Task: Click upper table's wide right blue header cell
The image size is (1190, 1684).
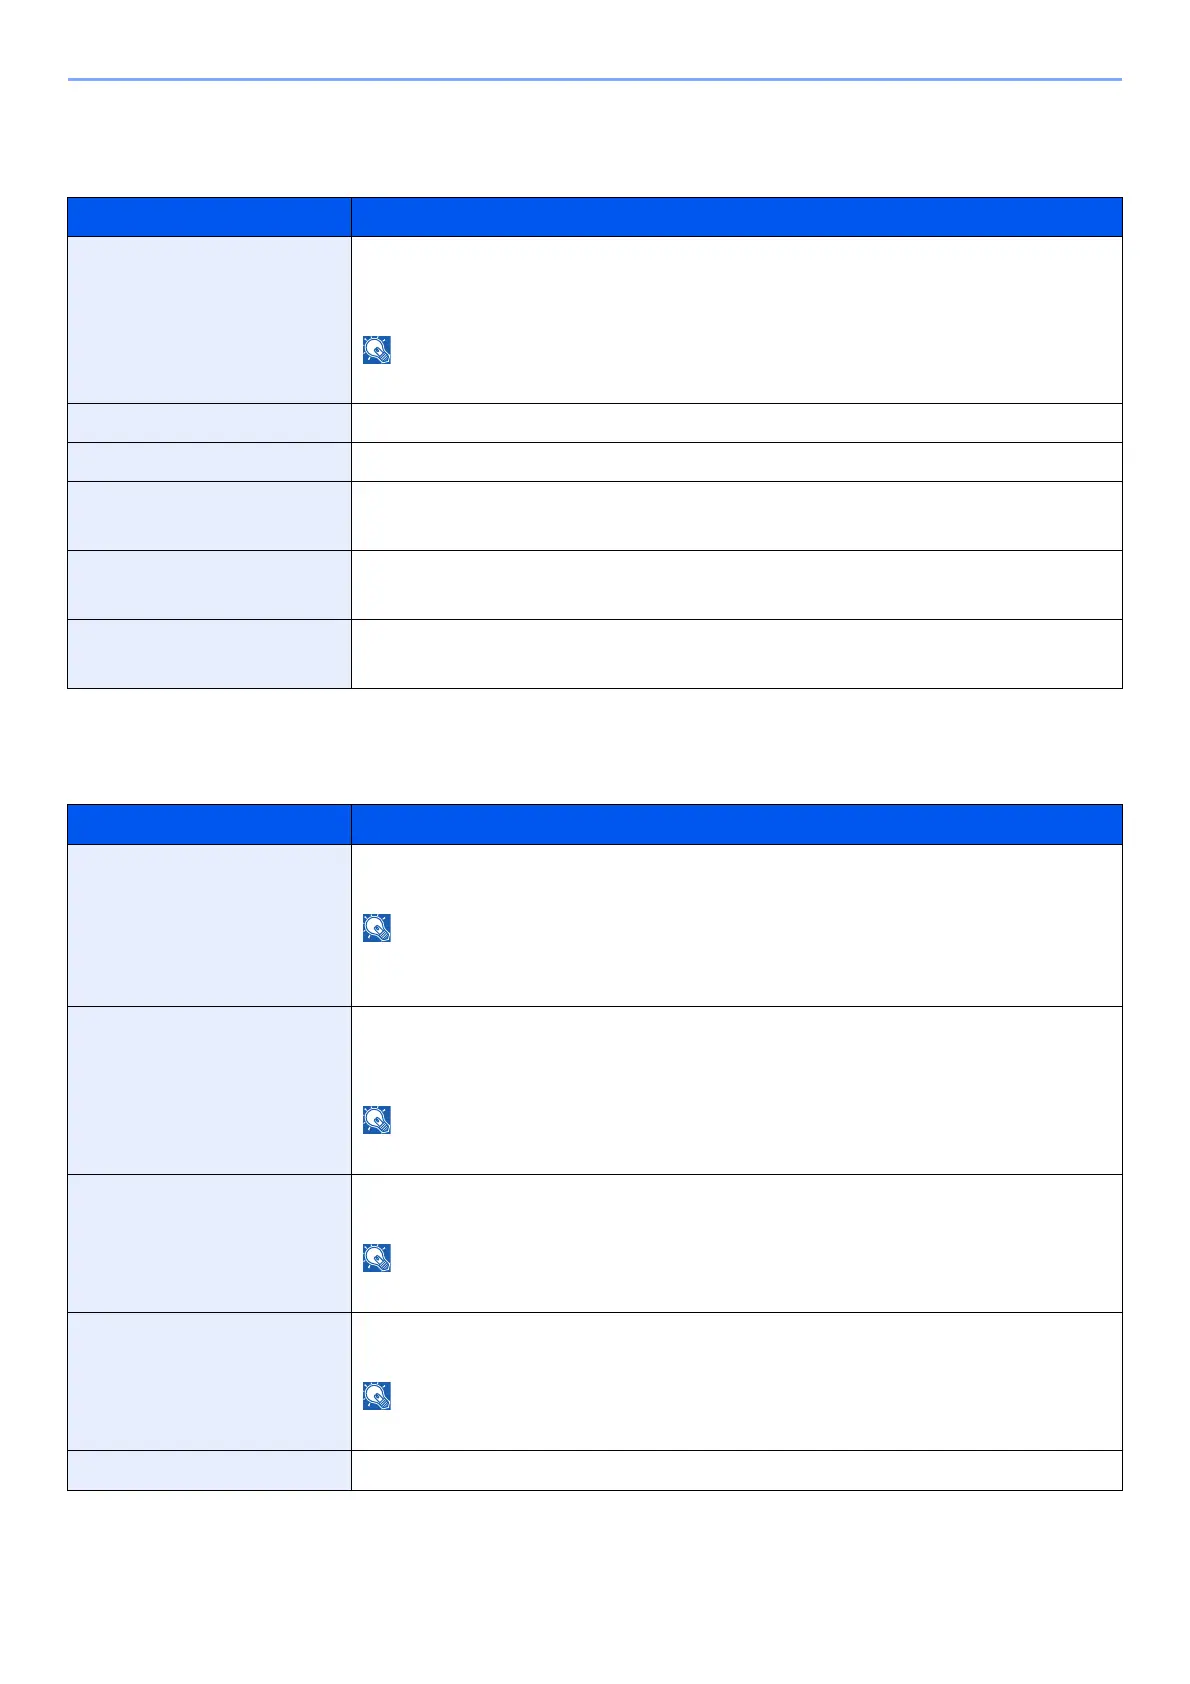Action: click(736, 217)
